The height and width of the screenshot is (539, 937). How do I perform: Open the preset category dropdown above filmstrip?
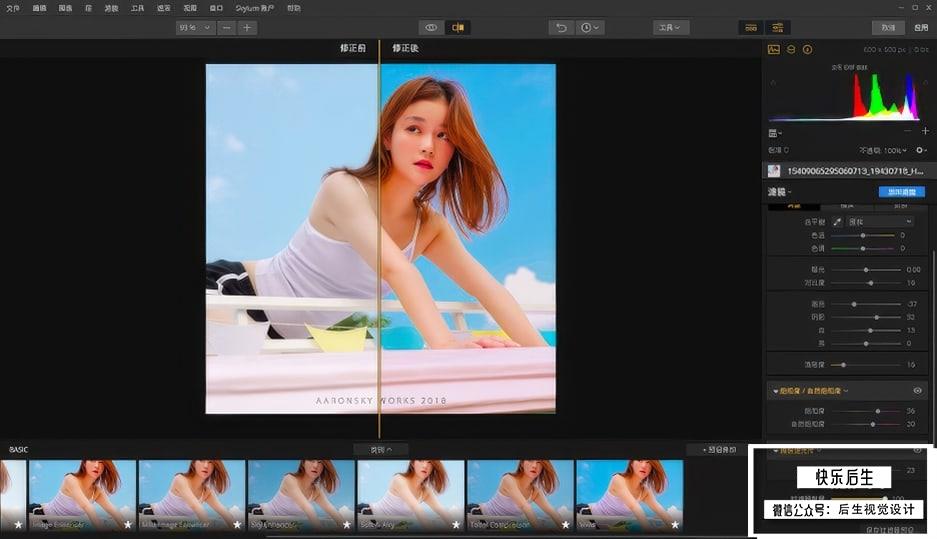[x=381, y=449]
